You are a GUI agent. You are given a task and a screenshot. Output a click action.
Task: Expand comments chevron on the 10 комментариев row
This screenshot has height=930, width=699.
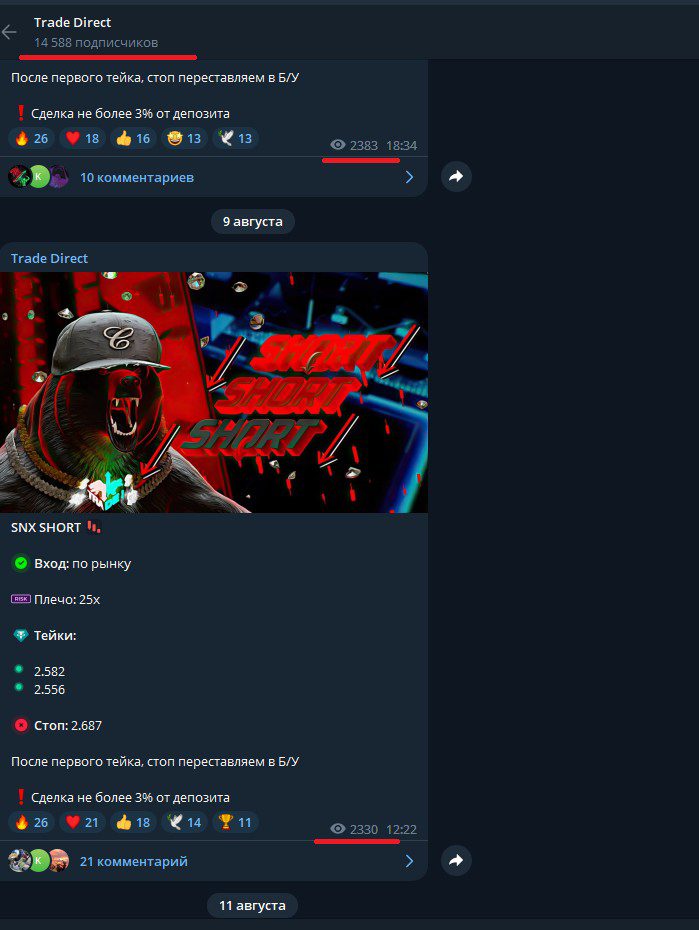tap(409, 177)
